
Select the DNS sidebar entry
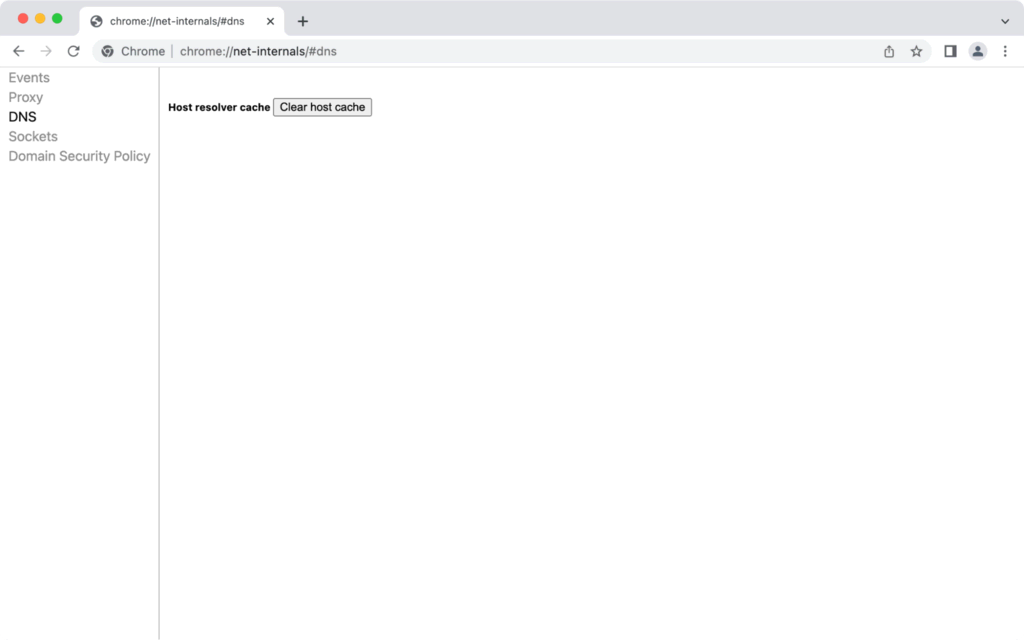[x=21, y=116]
